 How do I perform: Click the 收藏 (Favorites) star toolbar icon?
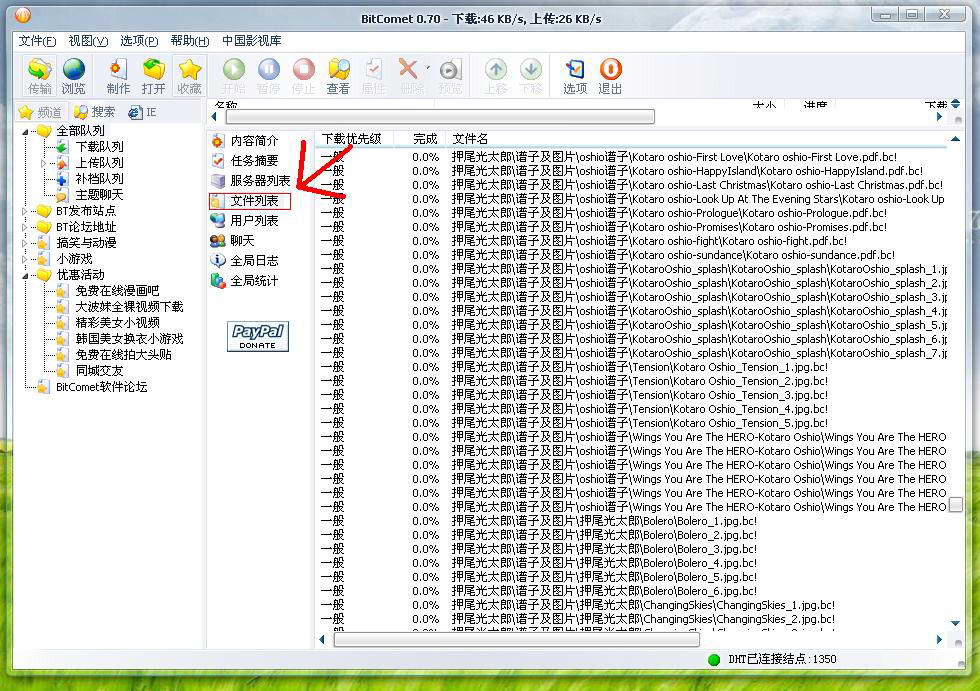coord(189,76)
